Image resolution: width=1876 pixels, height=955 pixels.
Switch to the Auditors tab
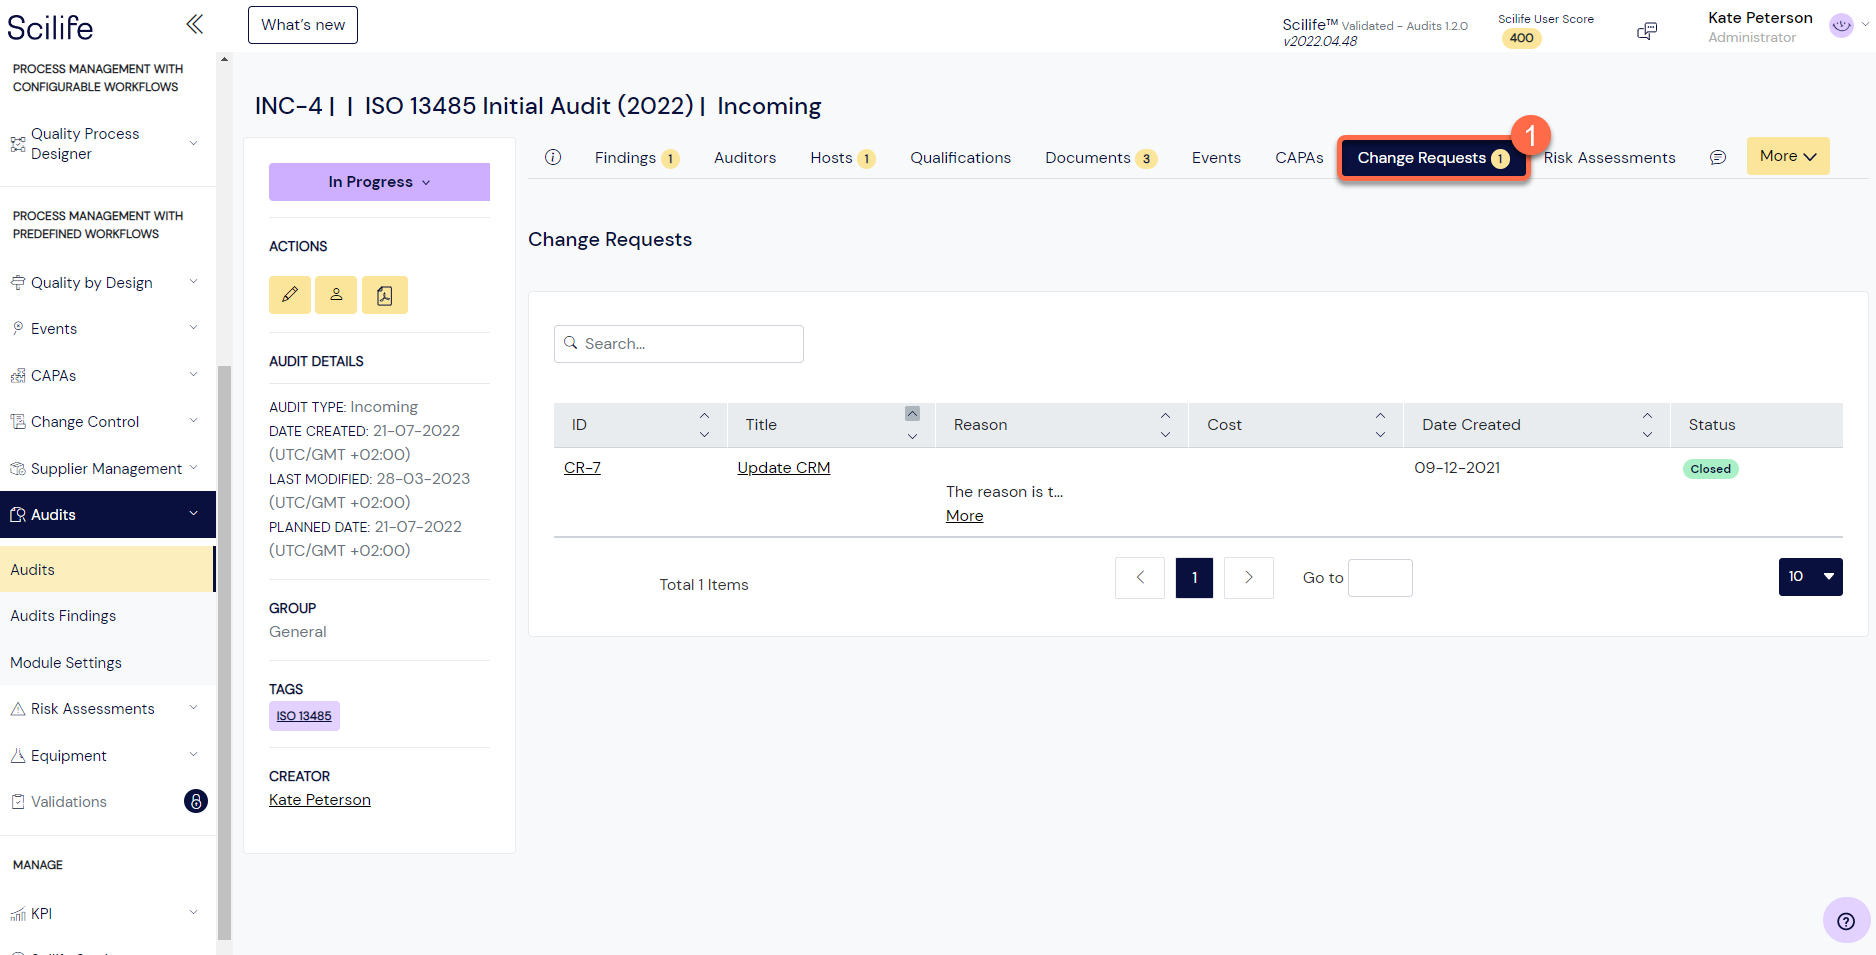(x=745, y=158)
